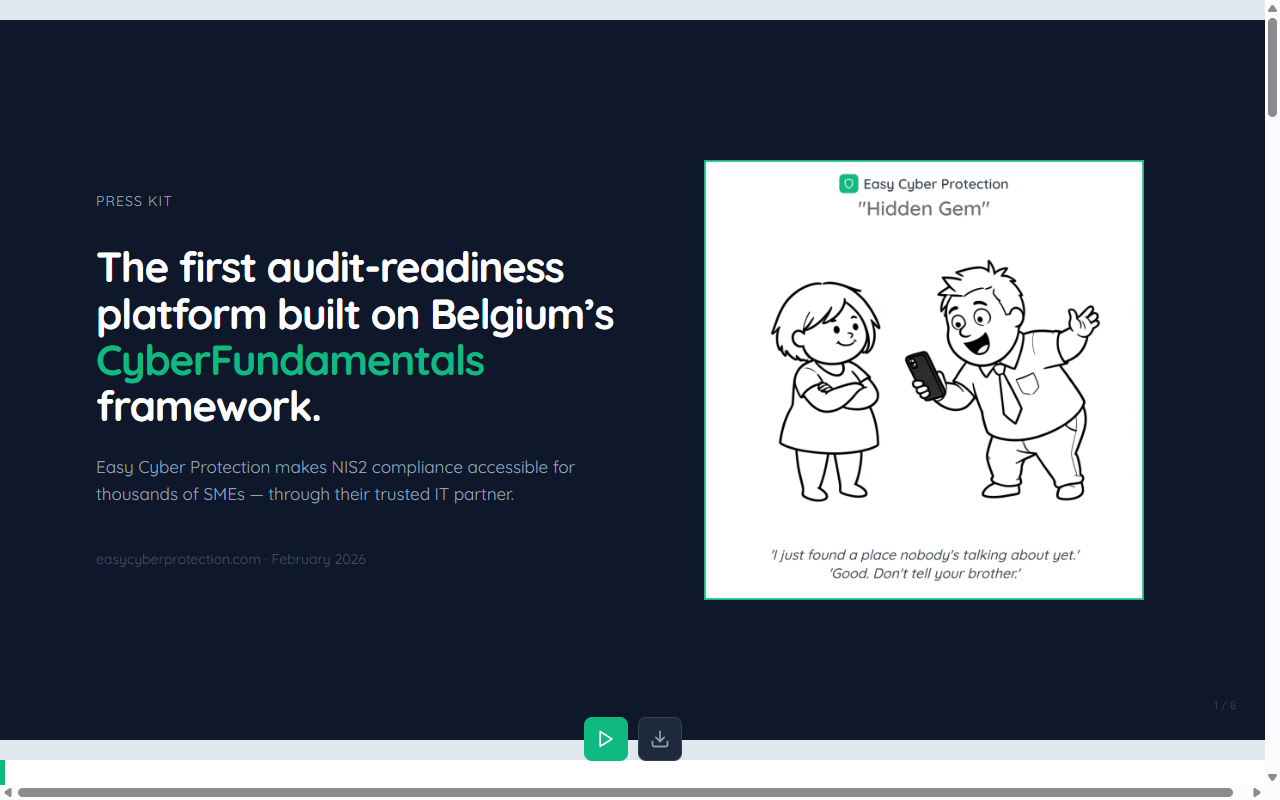
Task: Click the horizontal scrollbar thumb
Action: (x=625, y=792)
